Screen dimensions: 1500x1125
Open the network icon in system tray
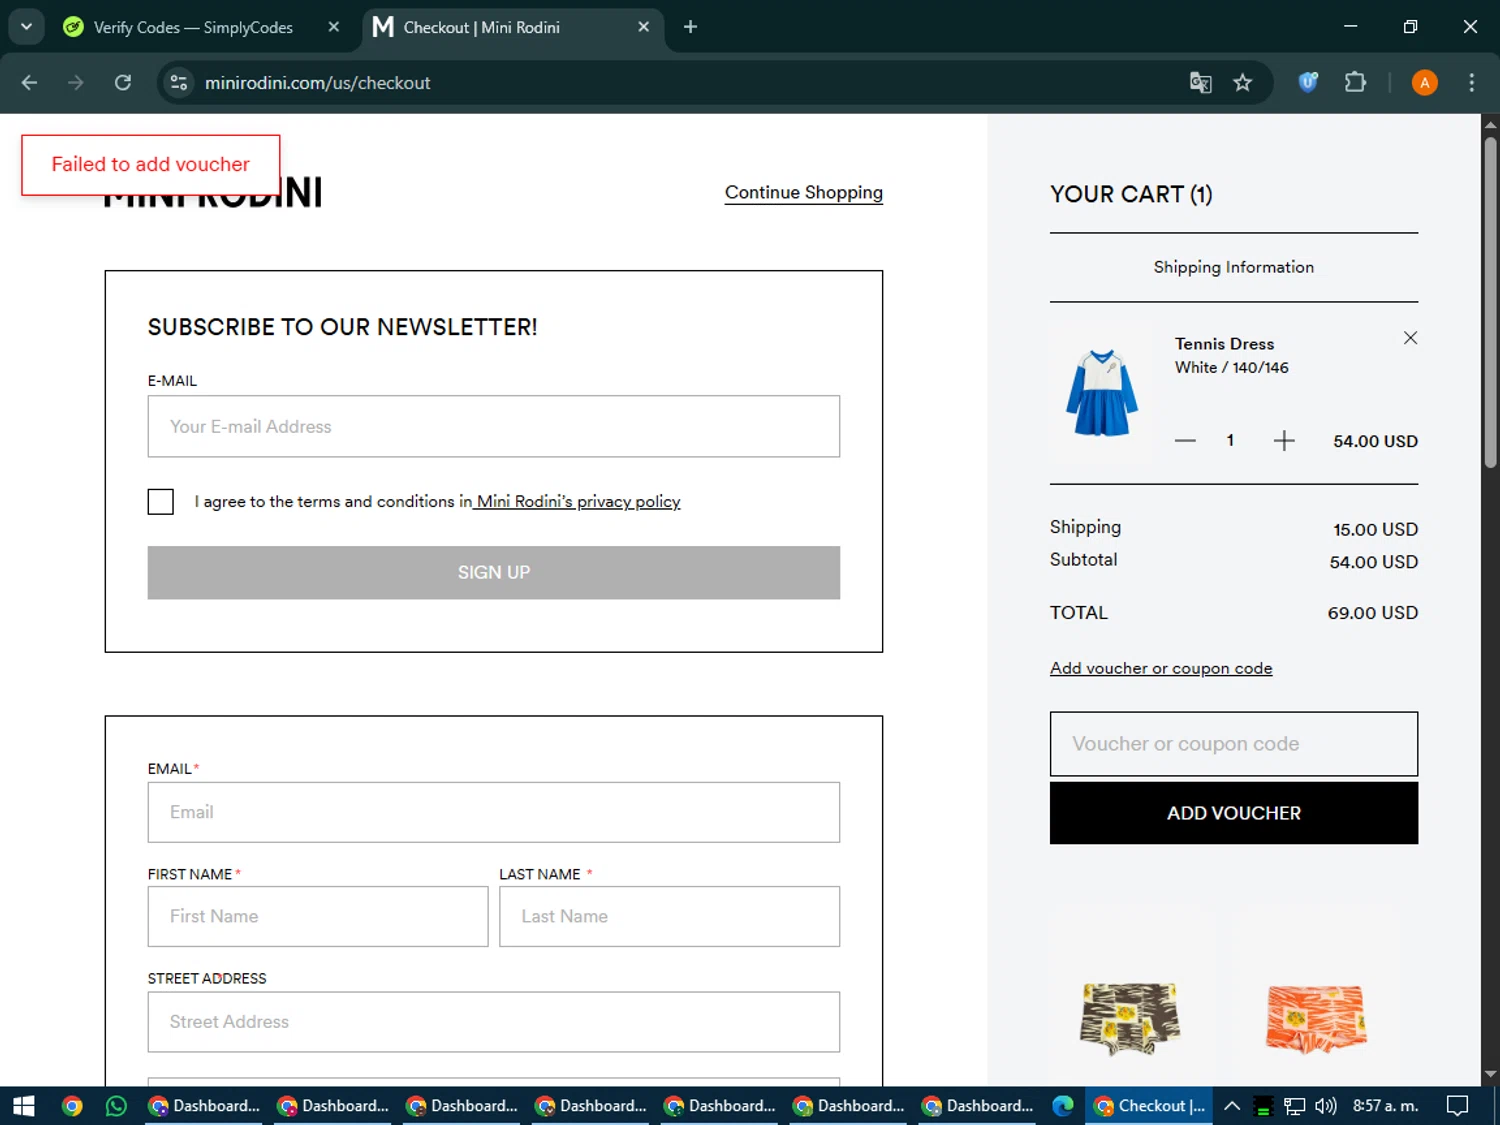pos(1295,1105)
